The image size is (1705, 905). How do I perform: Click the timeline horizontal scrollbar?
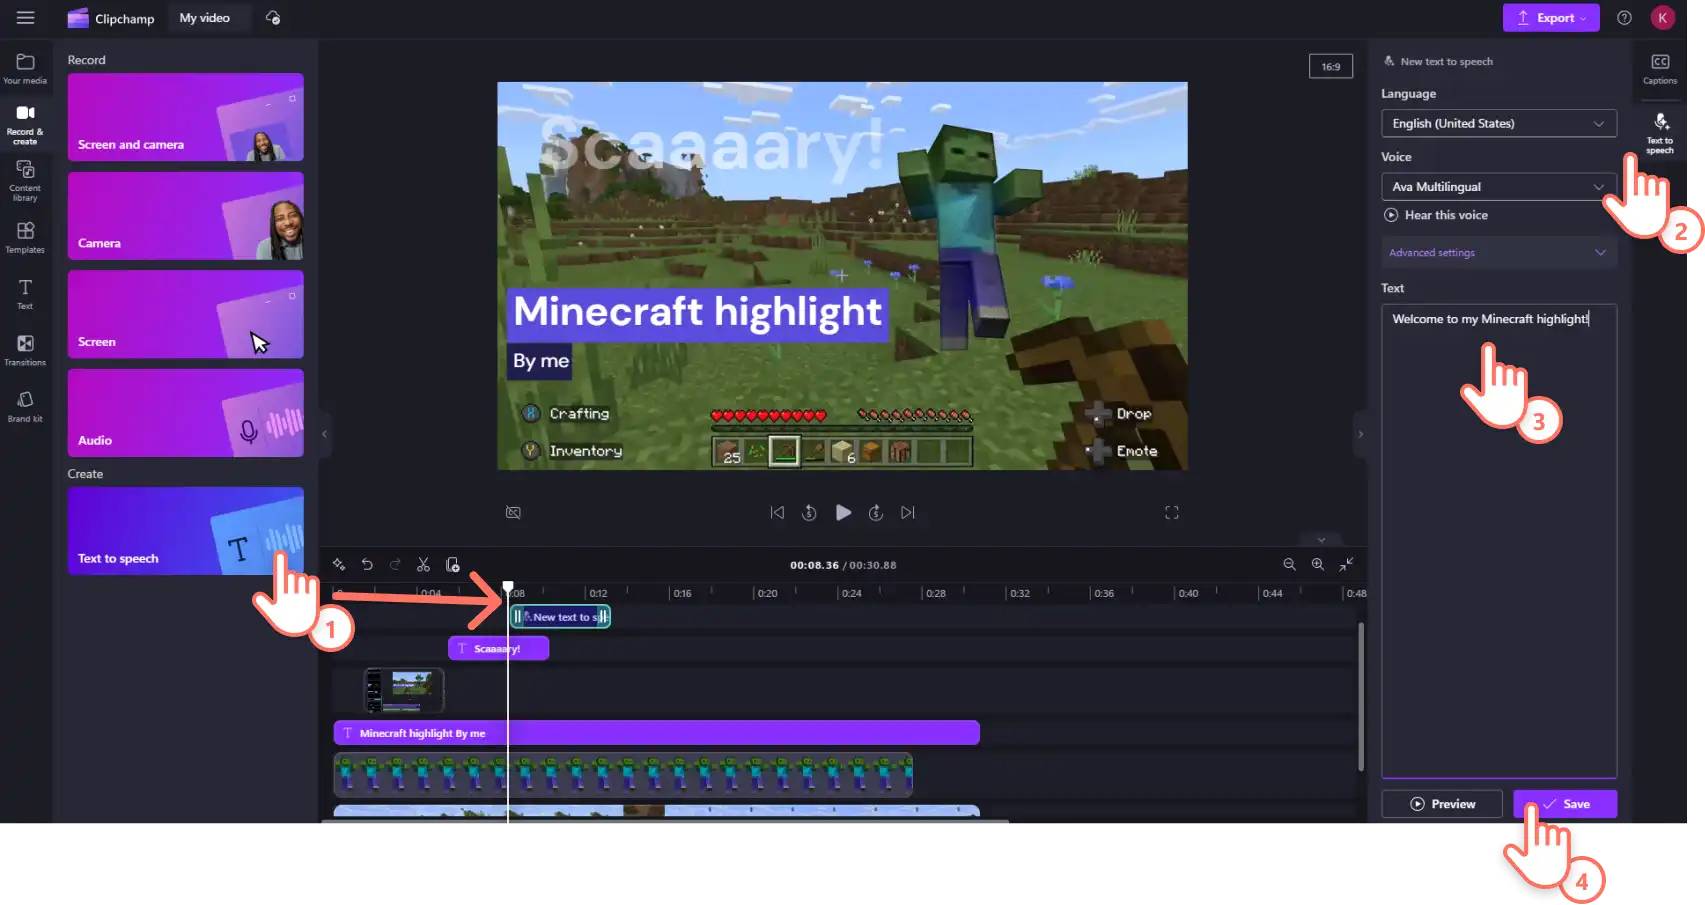click(x=665, y=821)
